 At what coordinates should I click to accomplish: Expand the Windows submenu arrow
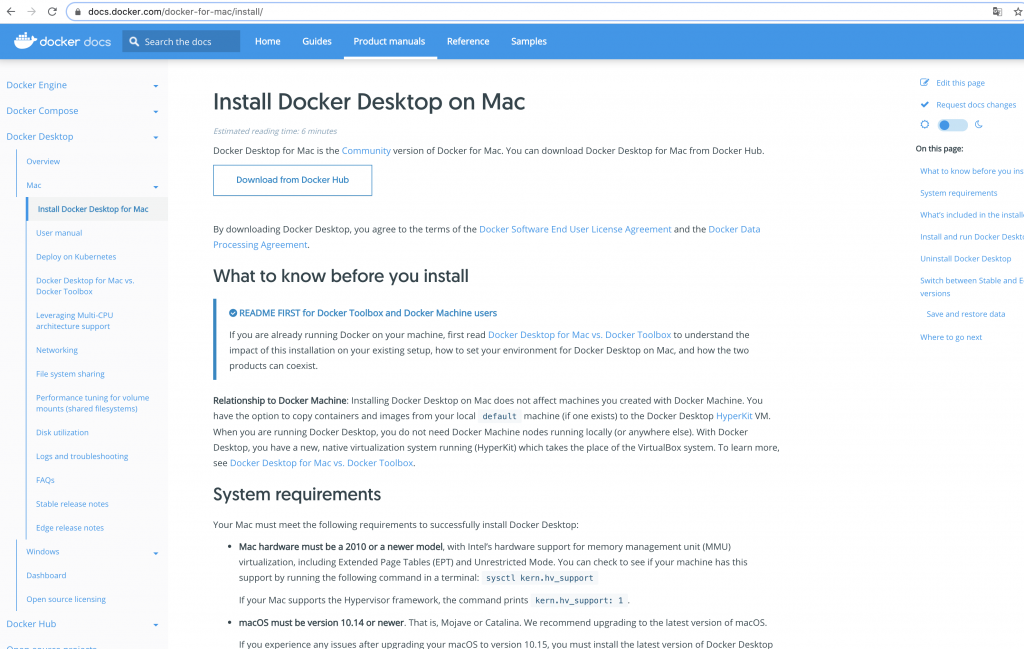point(155,553)
